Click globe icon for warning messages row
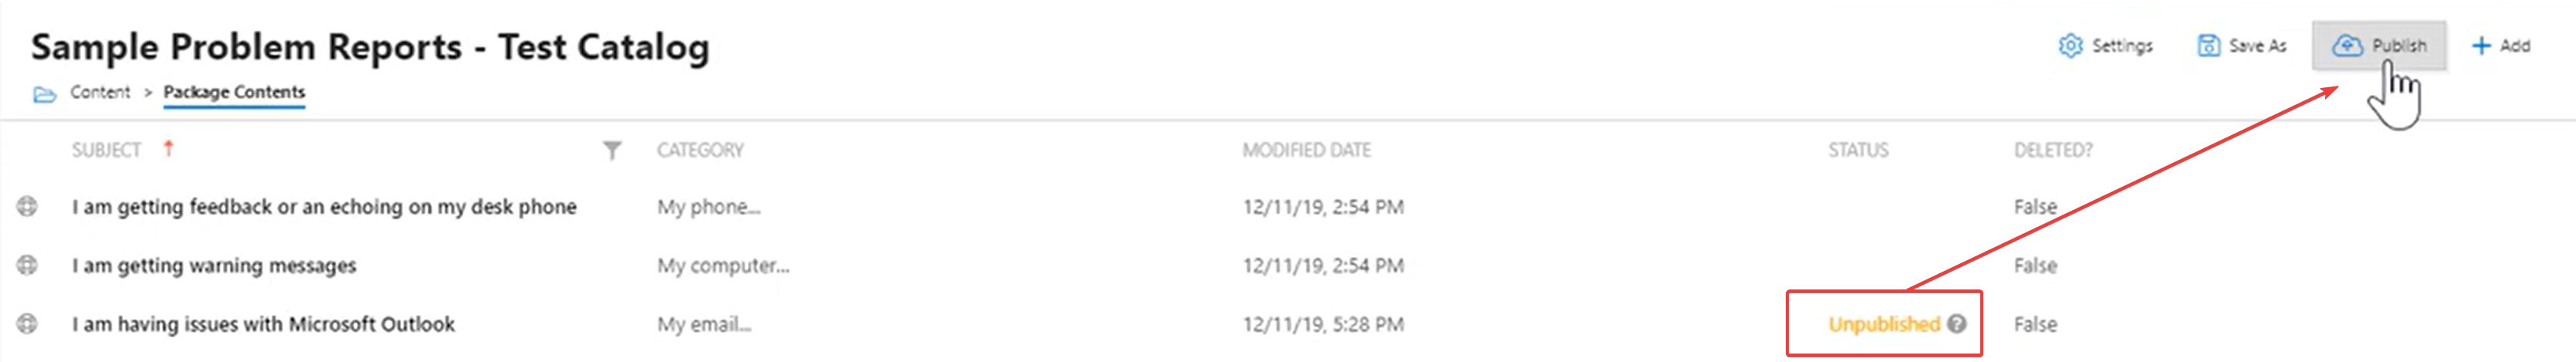The width and height of the screenshot is (2576, 362). pyautogui.click(x=27, y=265)
